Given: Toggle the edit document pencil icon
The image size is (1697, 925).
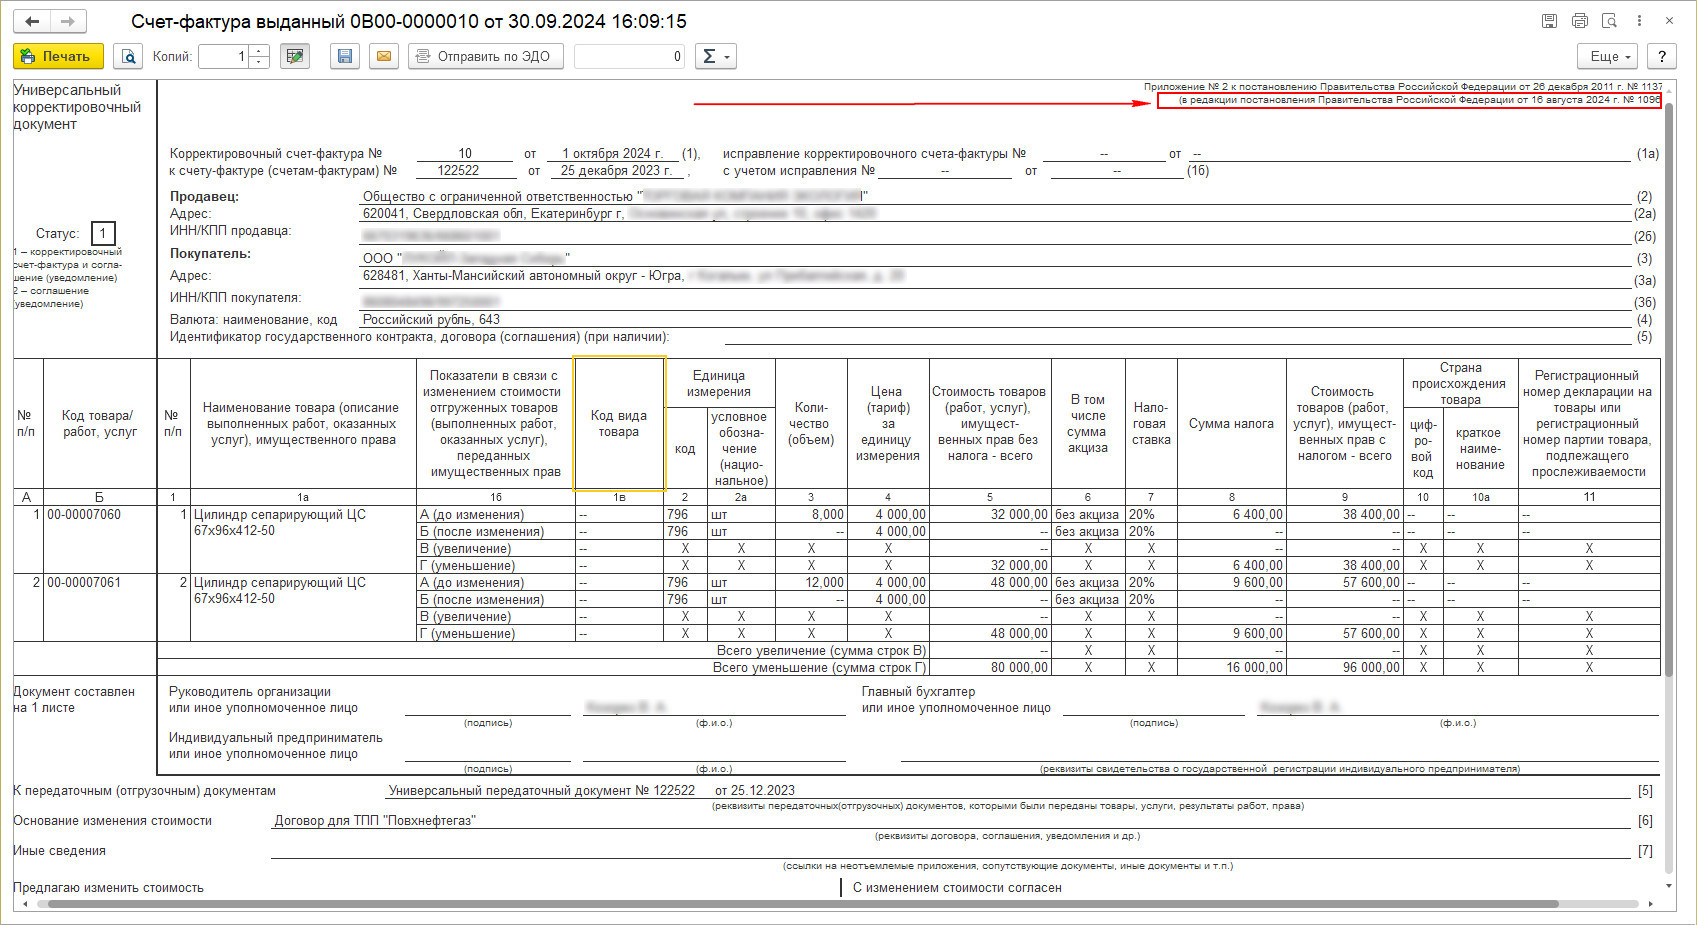Looking at the screenshot, I should (x=294, y=57).
